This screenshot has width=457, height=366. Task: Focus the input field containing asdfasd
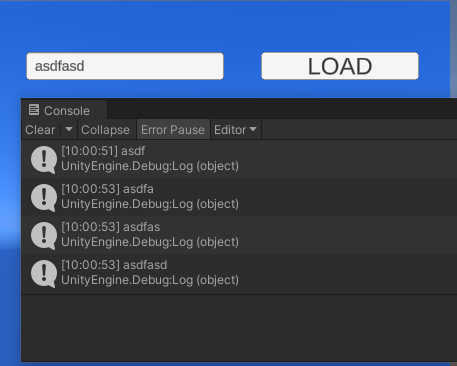coord(125,66)
